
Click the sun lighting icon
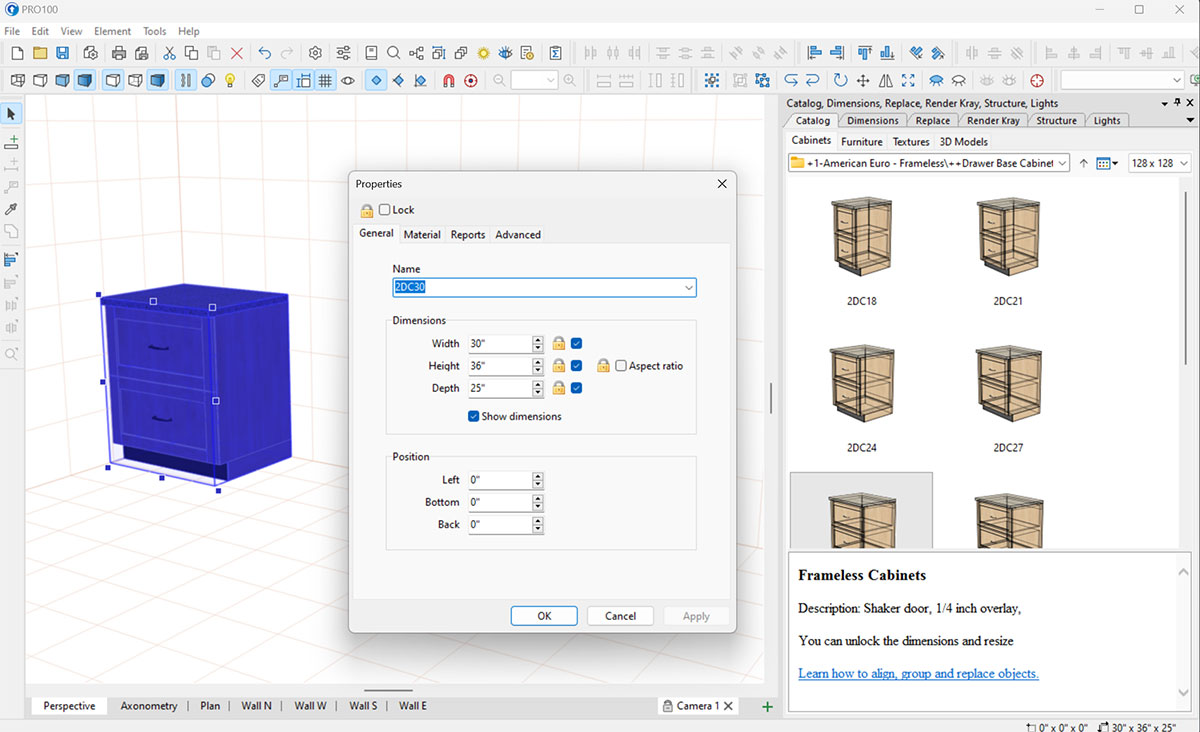484,53
